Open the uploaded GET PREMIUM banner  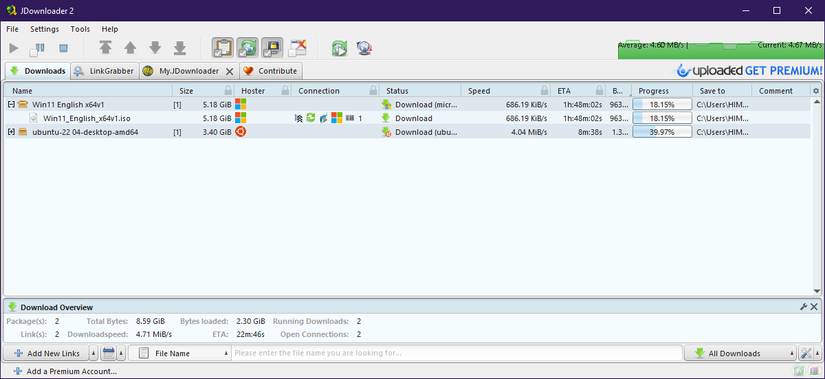tap(749, 71)
